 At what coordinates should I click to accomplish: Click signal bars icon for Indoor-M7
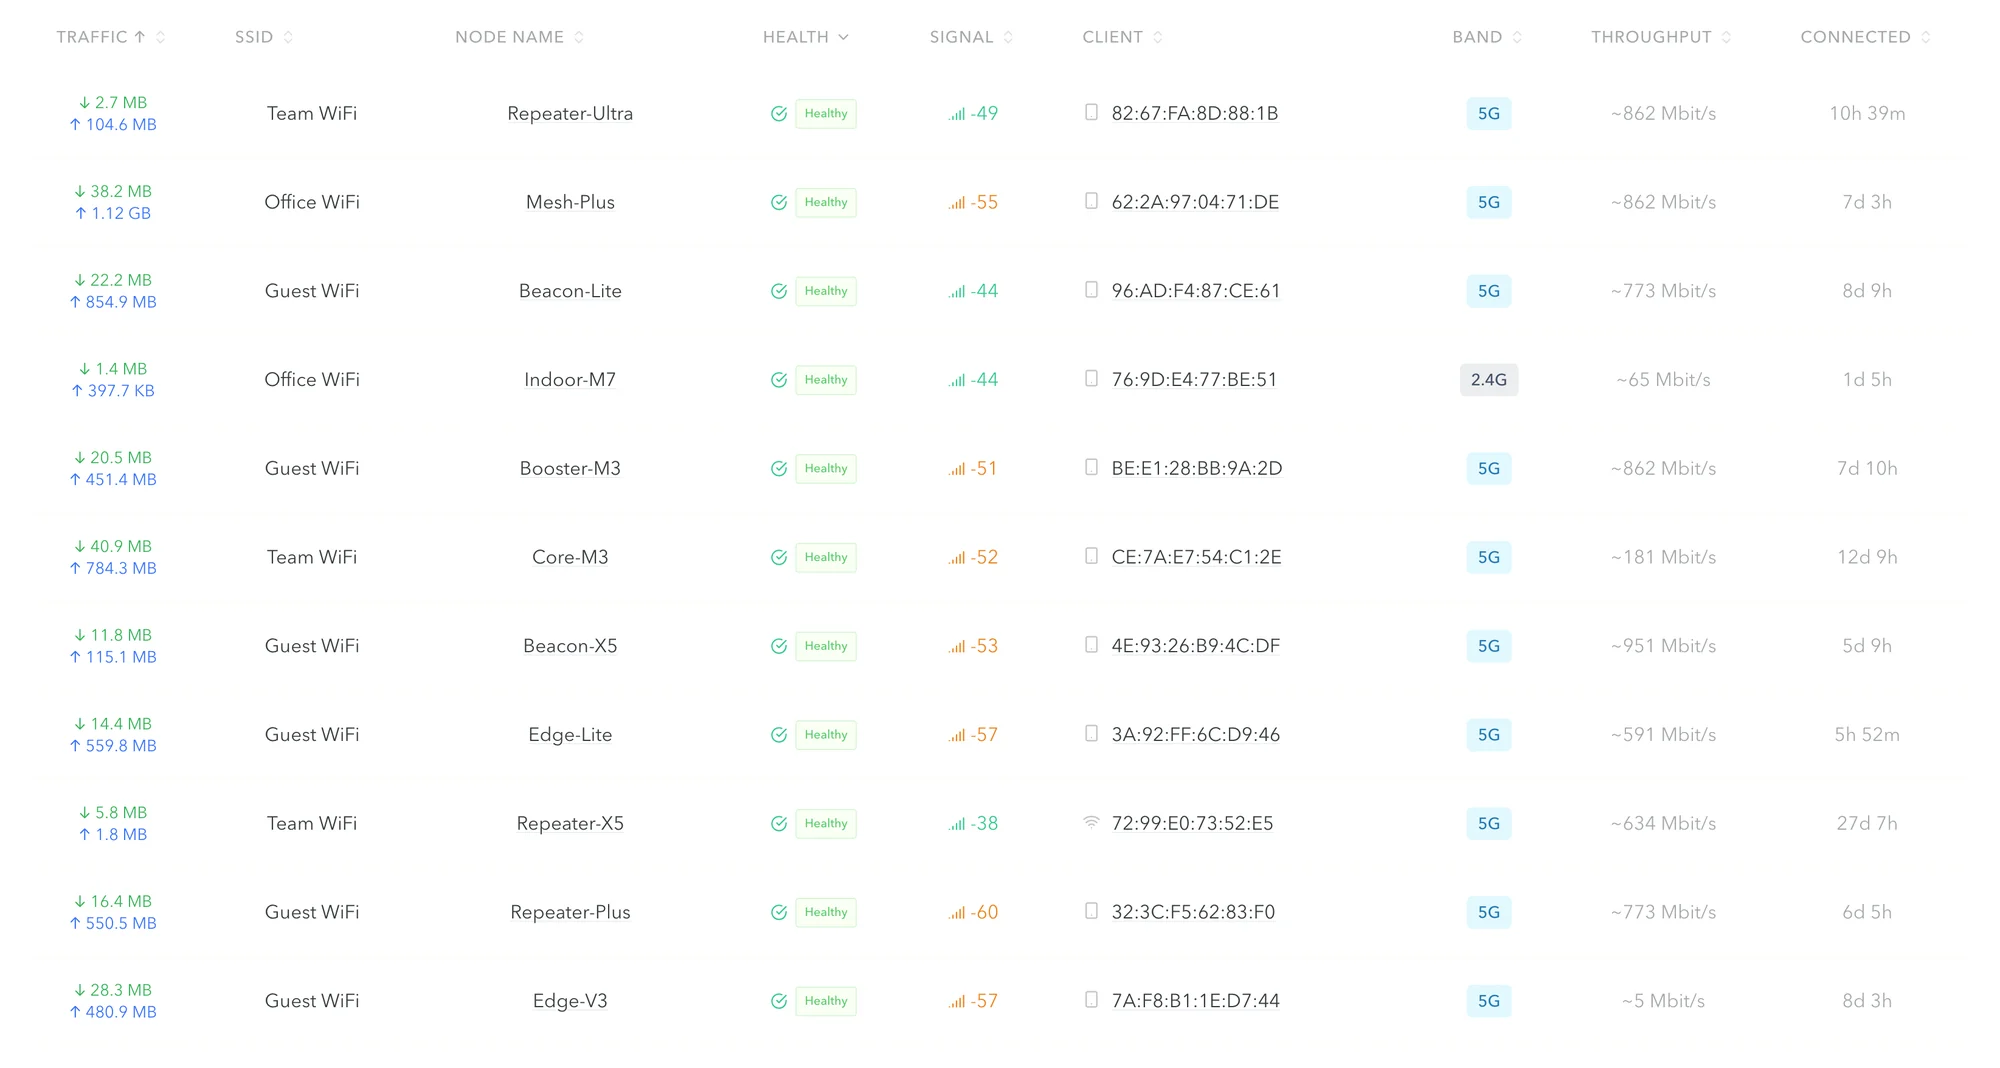click(957, 381)
